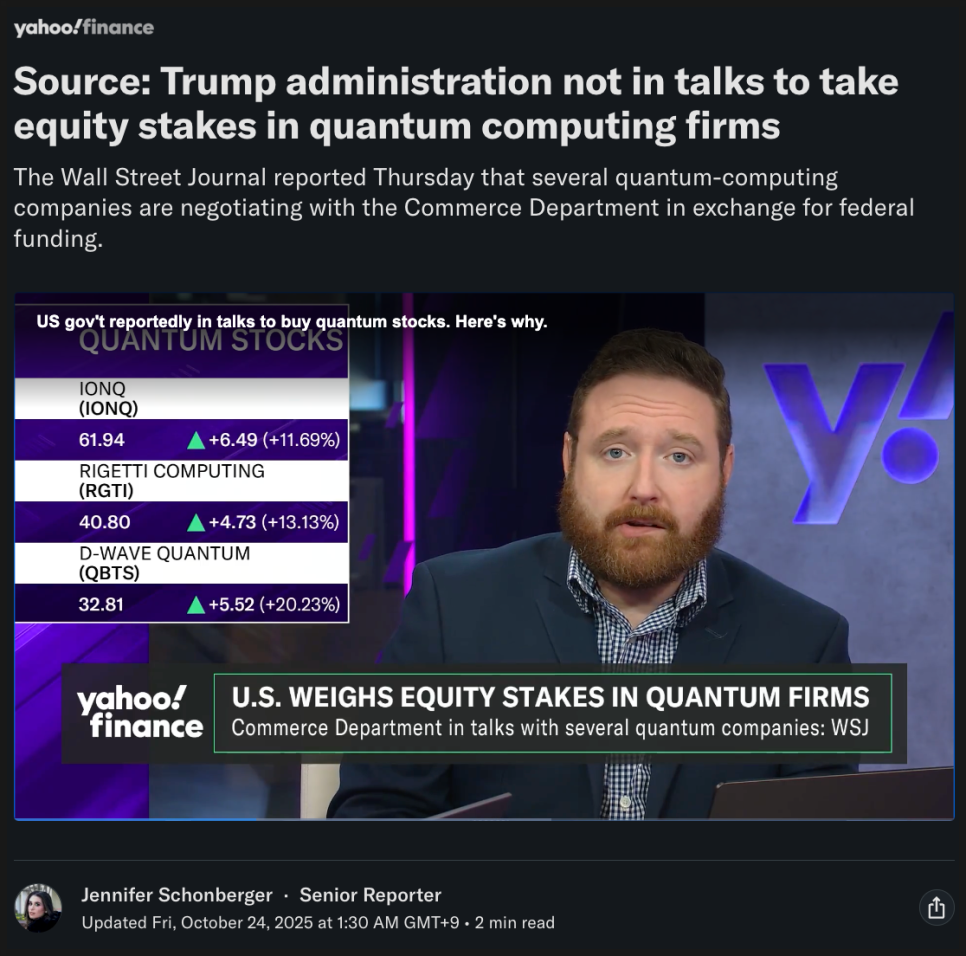Click the Wall Street Journal summary paragraph

click(x=464, y=208)
